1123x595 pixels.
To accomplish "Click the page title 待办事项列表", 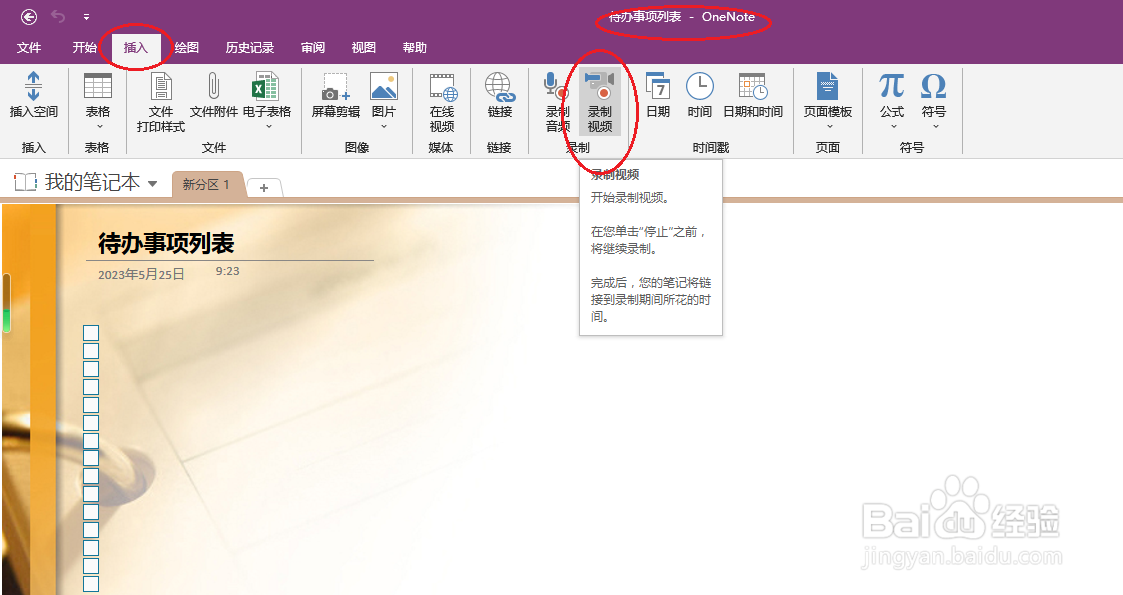I will tap(166, 243).
